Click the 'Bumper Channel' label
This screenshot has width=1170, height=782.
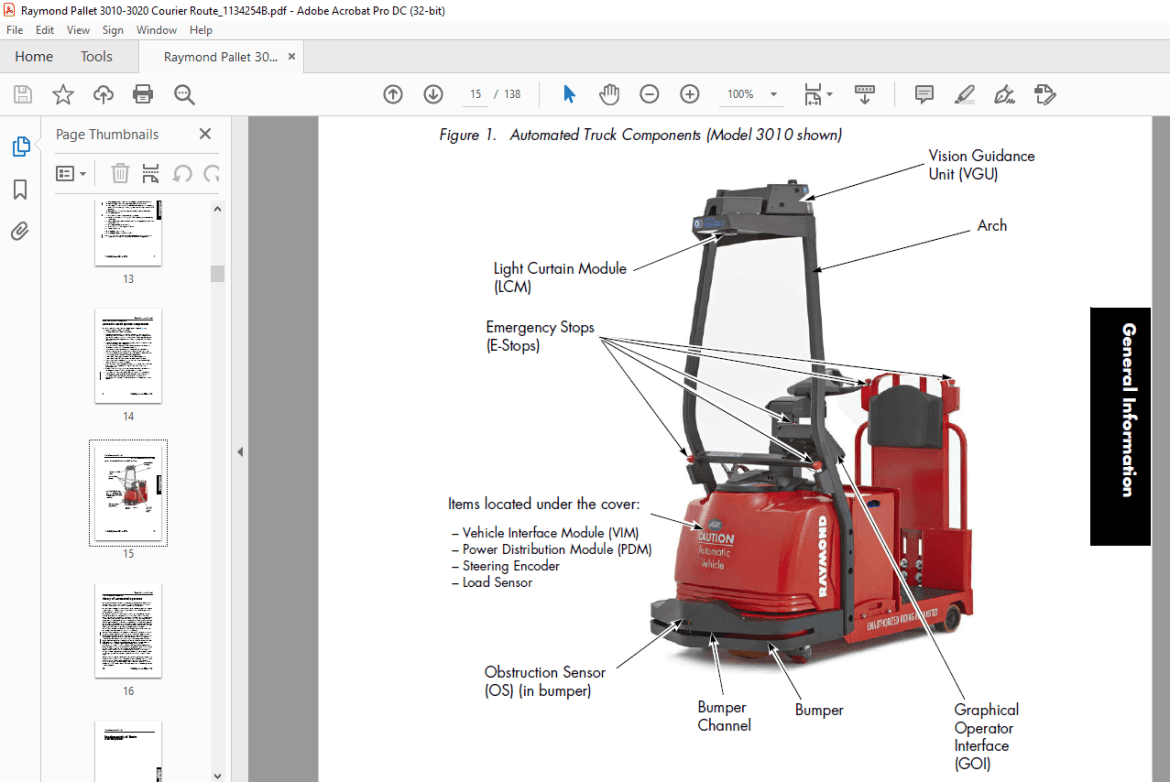click(724, 716)
